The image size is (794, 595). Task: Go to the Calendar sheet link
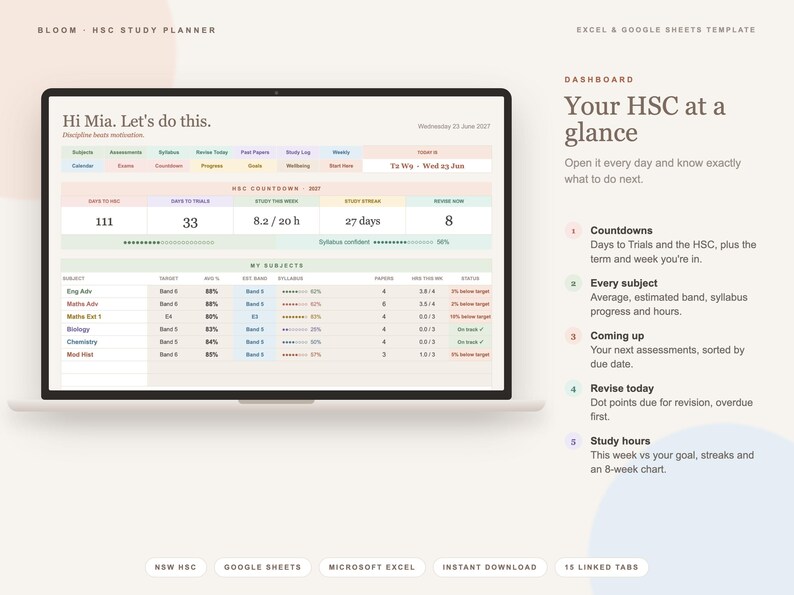click(83, 166)
